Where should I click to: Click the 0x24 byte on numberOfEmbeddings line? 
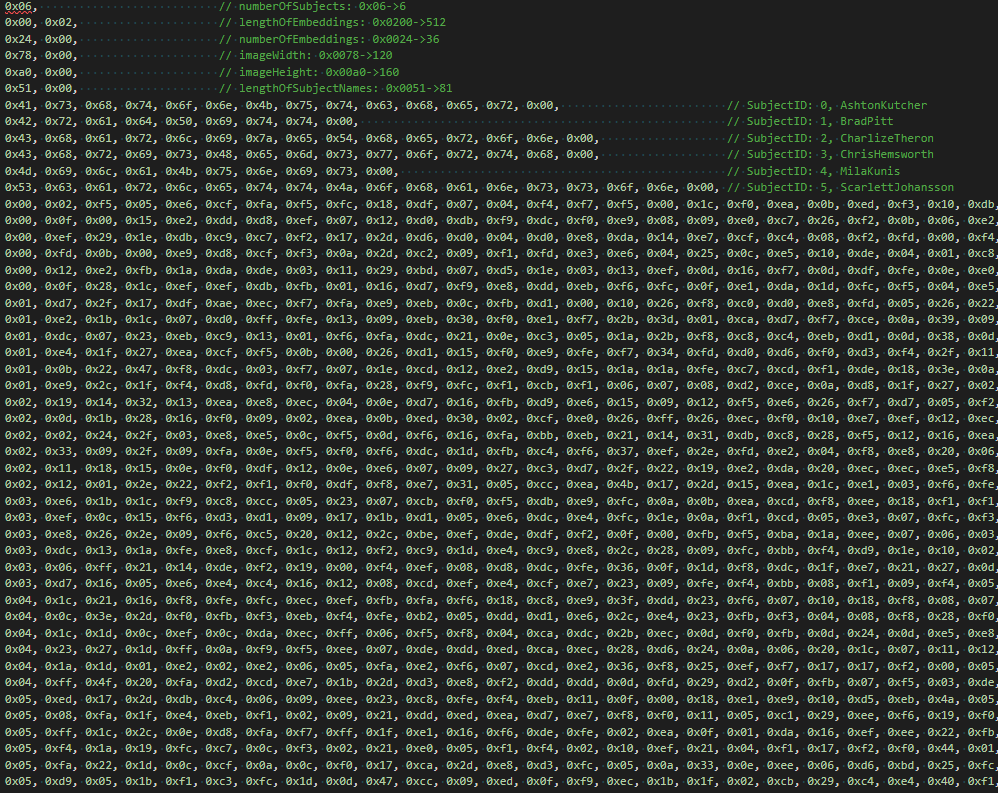pos(17,39)
